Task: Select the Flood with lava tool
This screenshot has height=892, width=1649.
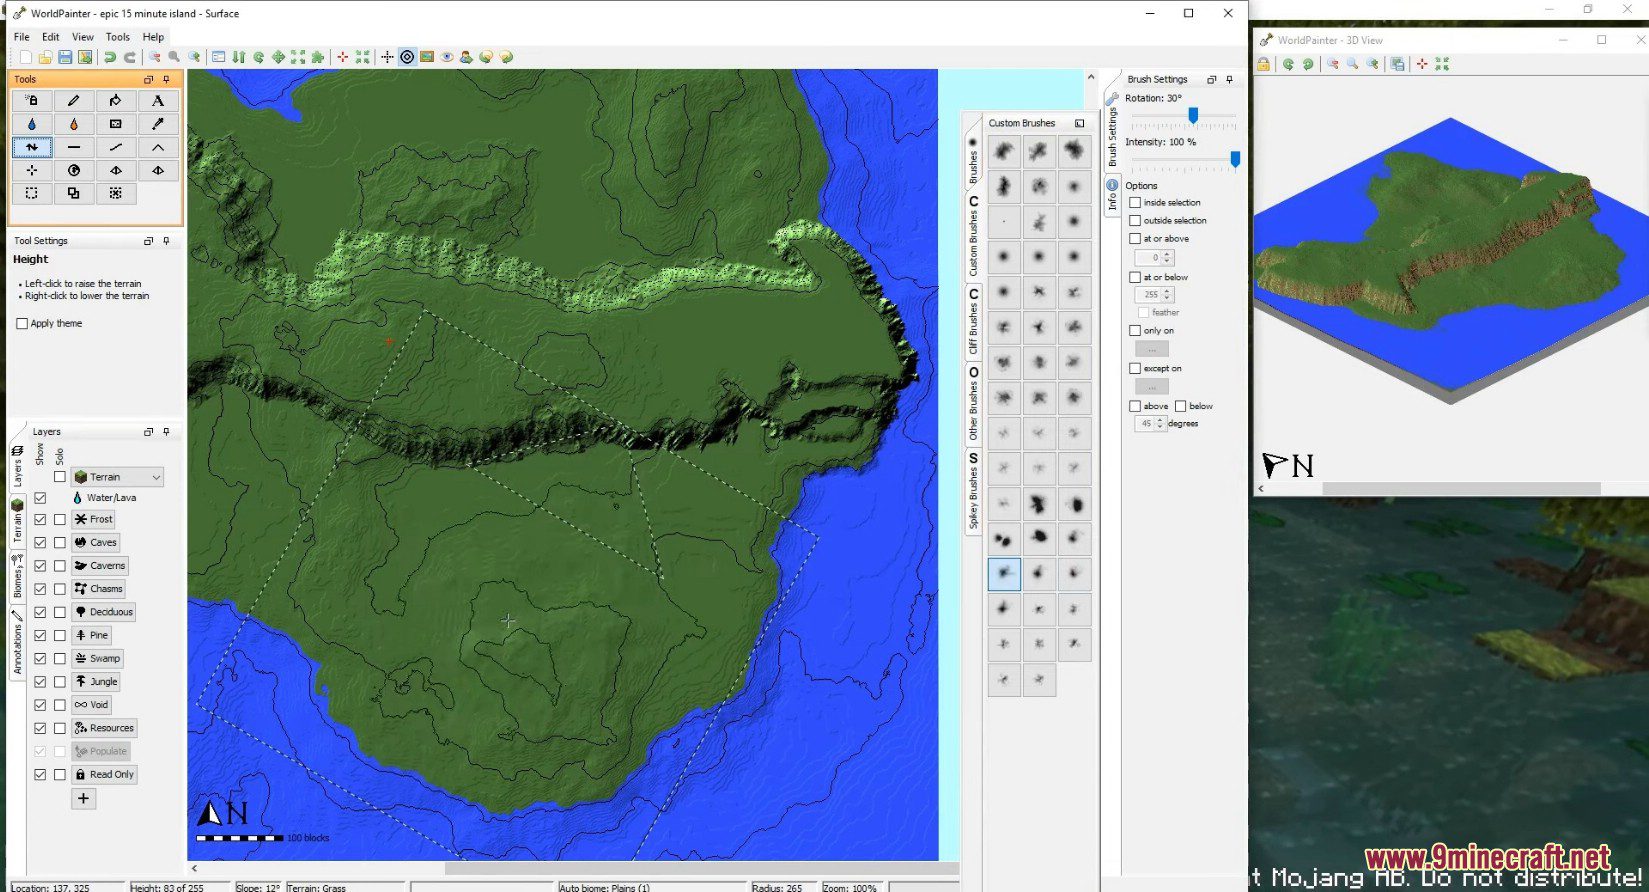Action: (x=74, y=124)
